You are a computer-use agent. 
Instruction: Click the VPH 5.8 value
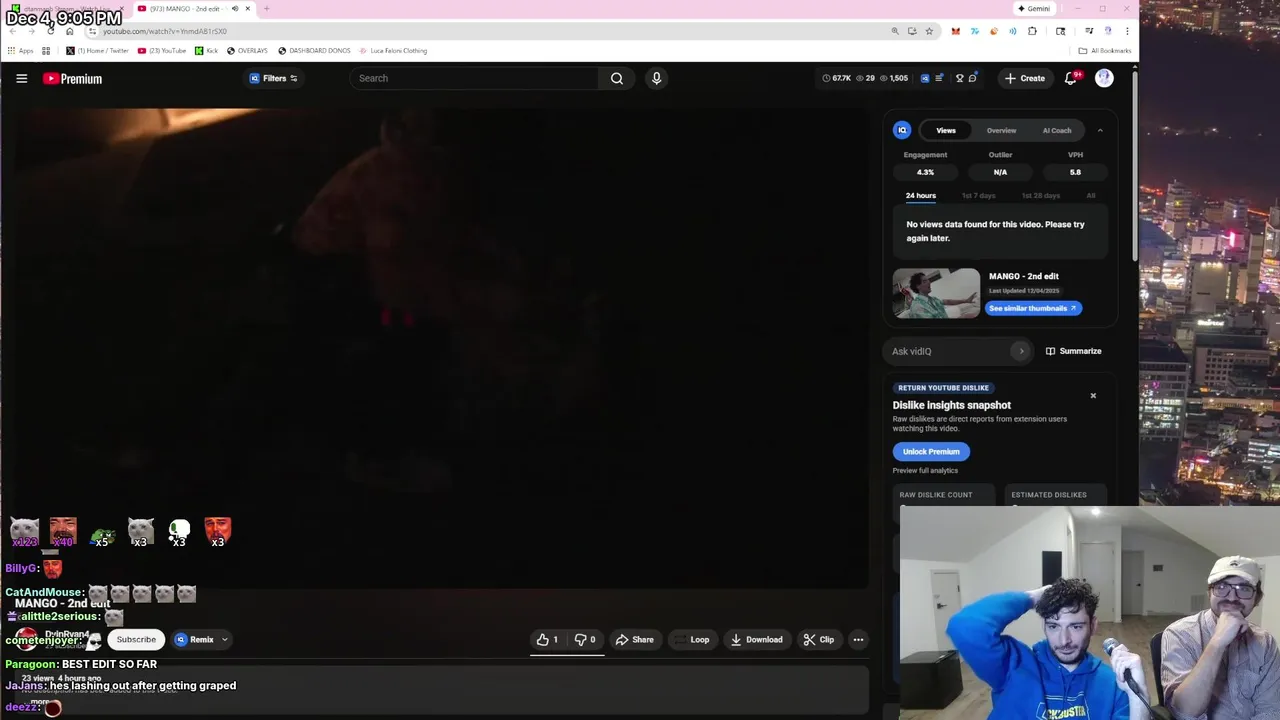[x=1075, y=172]
